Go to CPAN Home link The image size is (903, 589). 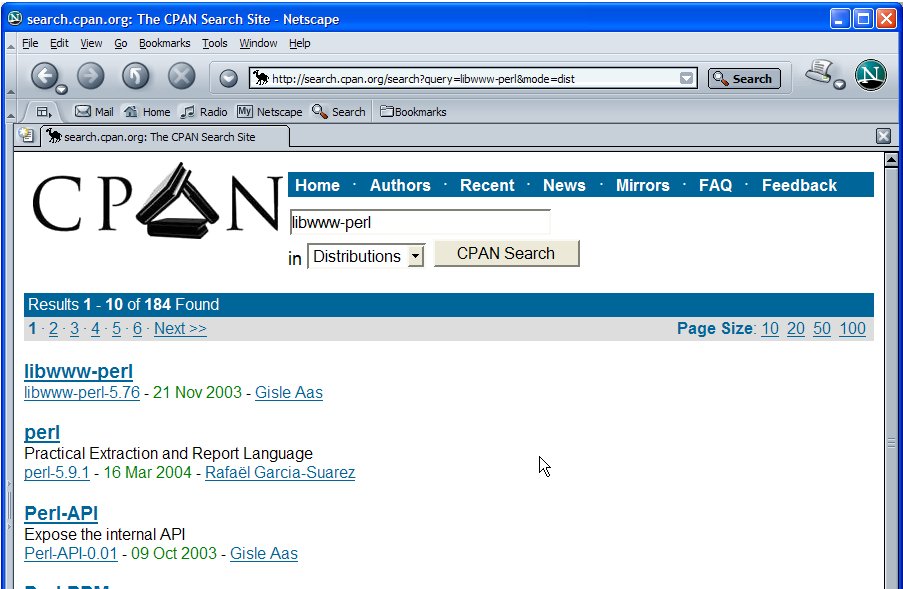click(x=317, y=185)
